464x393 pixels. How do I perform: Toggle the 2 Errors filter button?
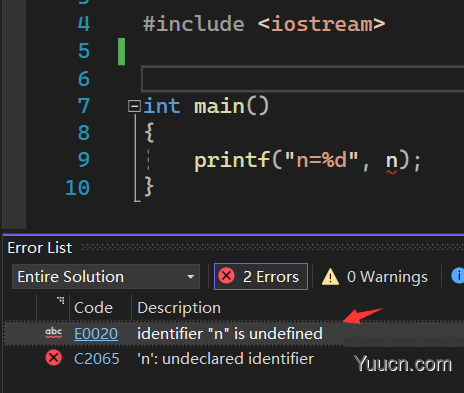tap(261, 277)
